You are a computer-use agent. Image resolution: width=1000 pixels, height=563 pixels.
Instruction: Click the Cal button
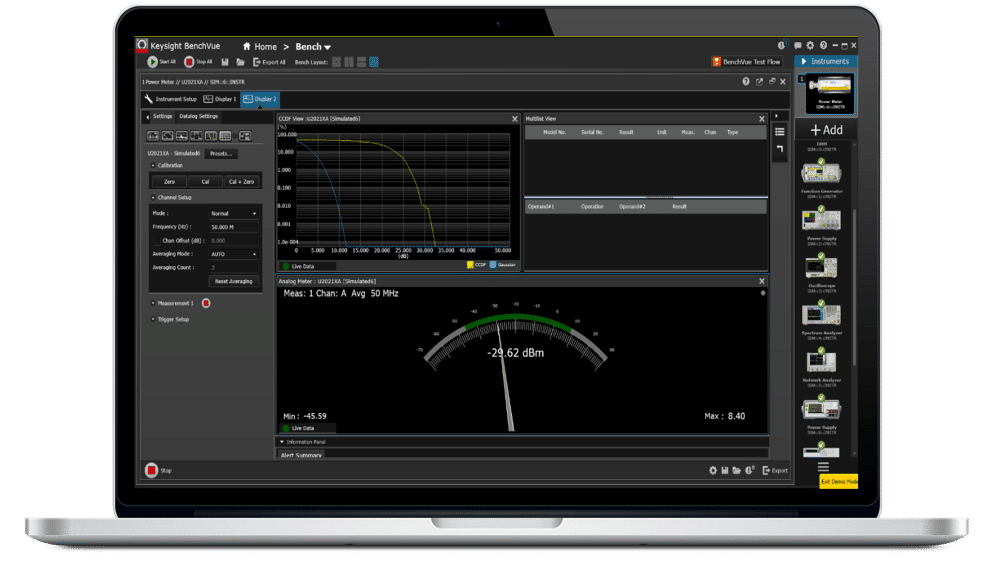[205, 182]
